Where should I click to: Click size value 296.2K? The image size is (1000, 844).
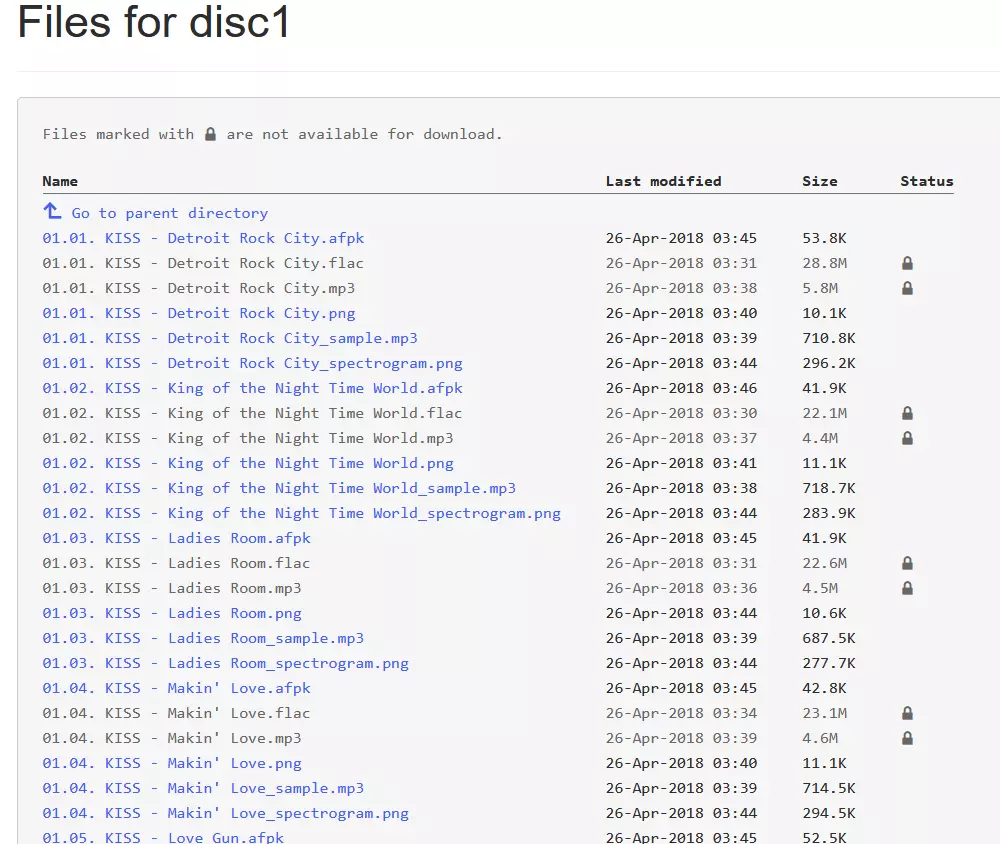[828, 363]
